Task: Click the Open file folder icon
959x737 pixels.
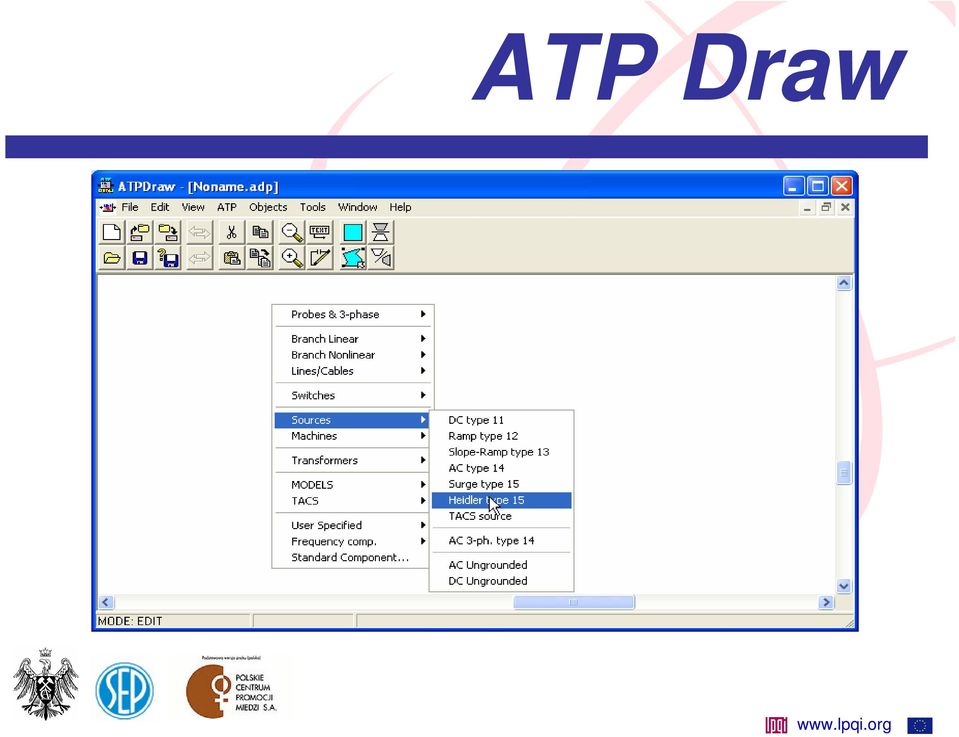Action: pyautogui.click(x=112, y=258)
